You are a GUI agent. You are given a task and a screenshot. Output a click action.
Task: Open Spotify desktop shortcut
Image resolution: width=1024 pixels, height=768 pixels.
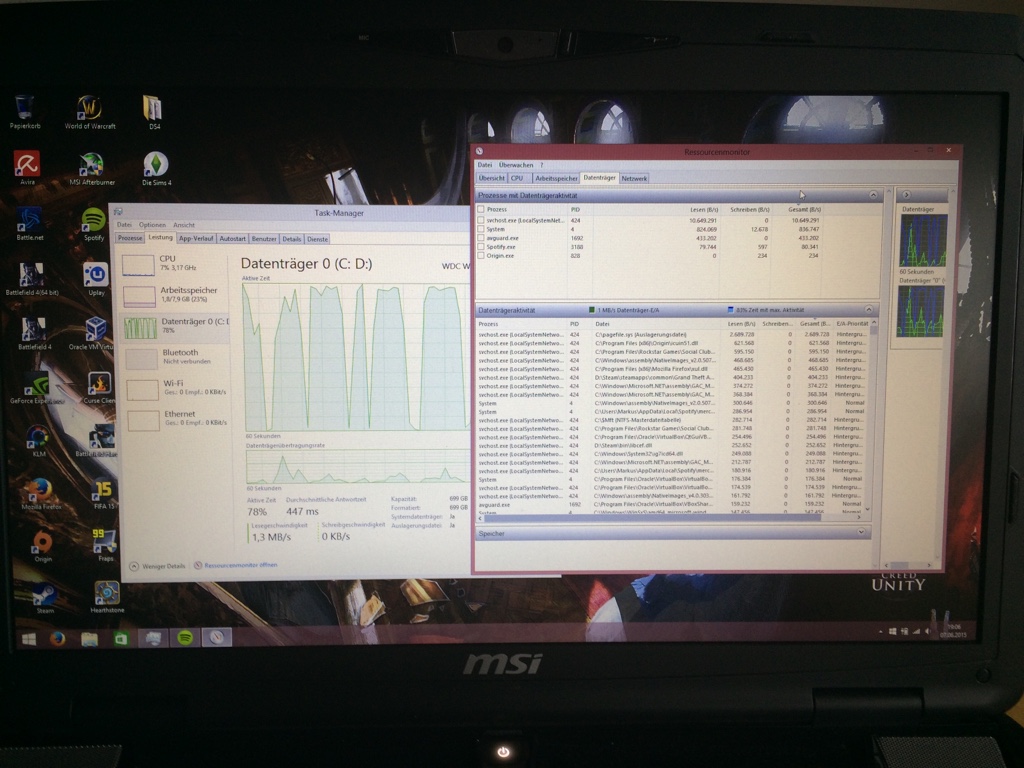pyautogui.click(x=94, y=224)
